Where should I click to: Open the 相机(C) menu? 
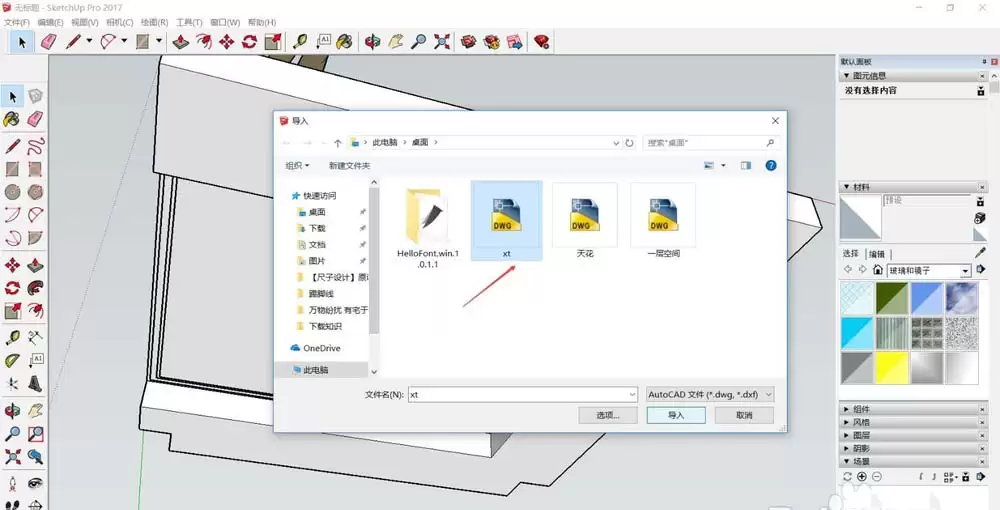pyautogui.click(x=119, y=22)
